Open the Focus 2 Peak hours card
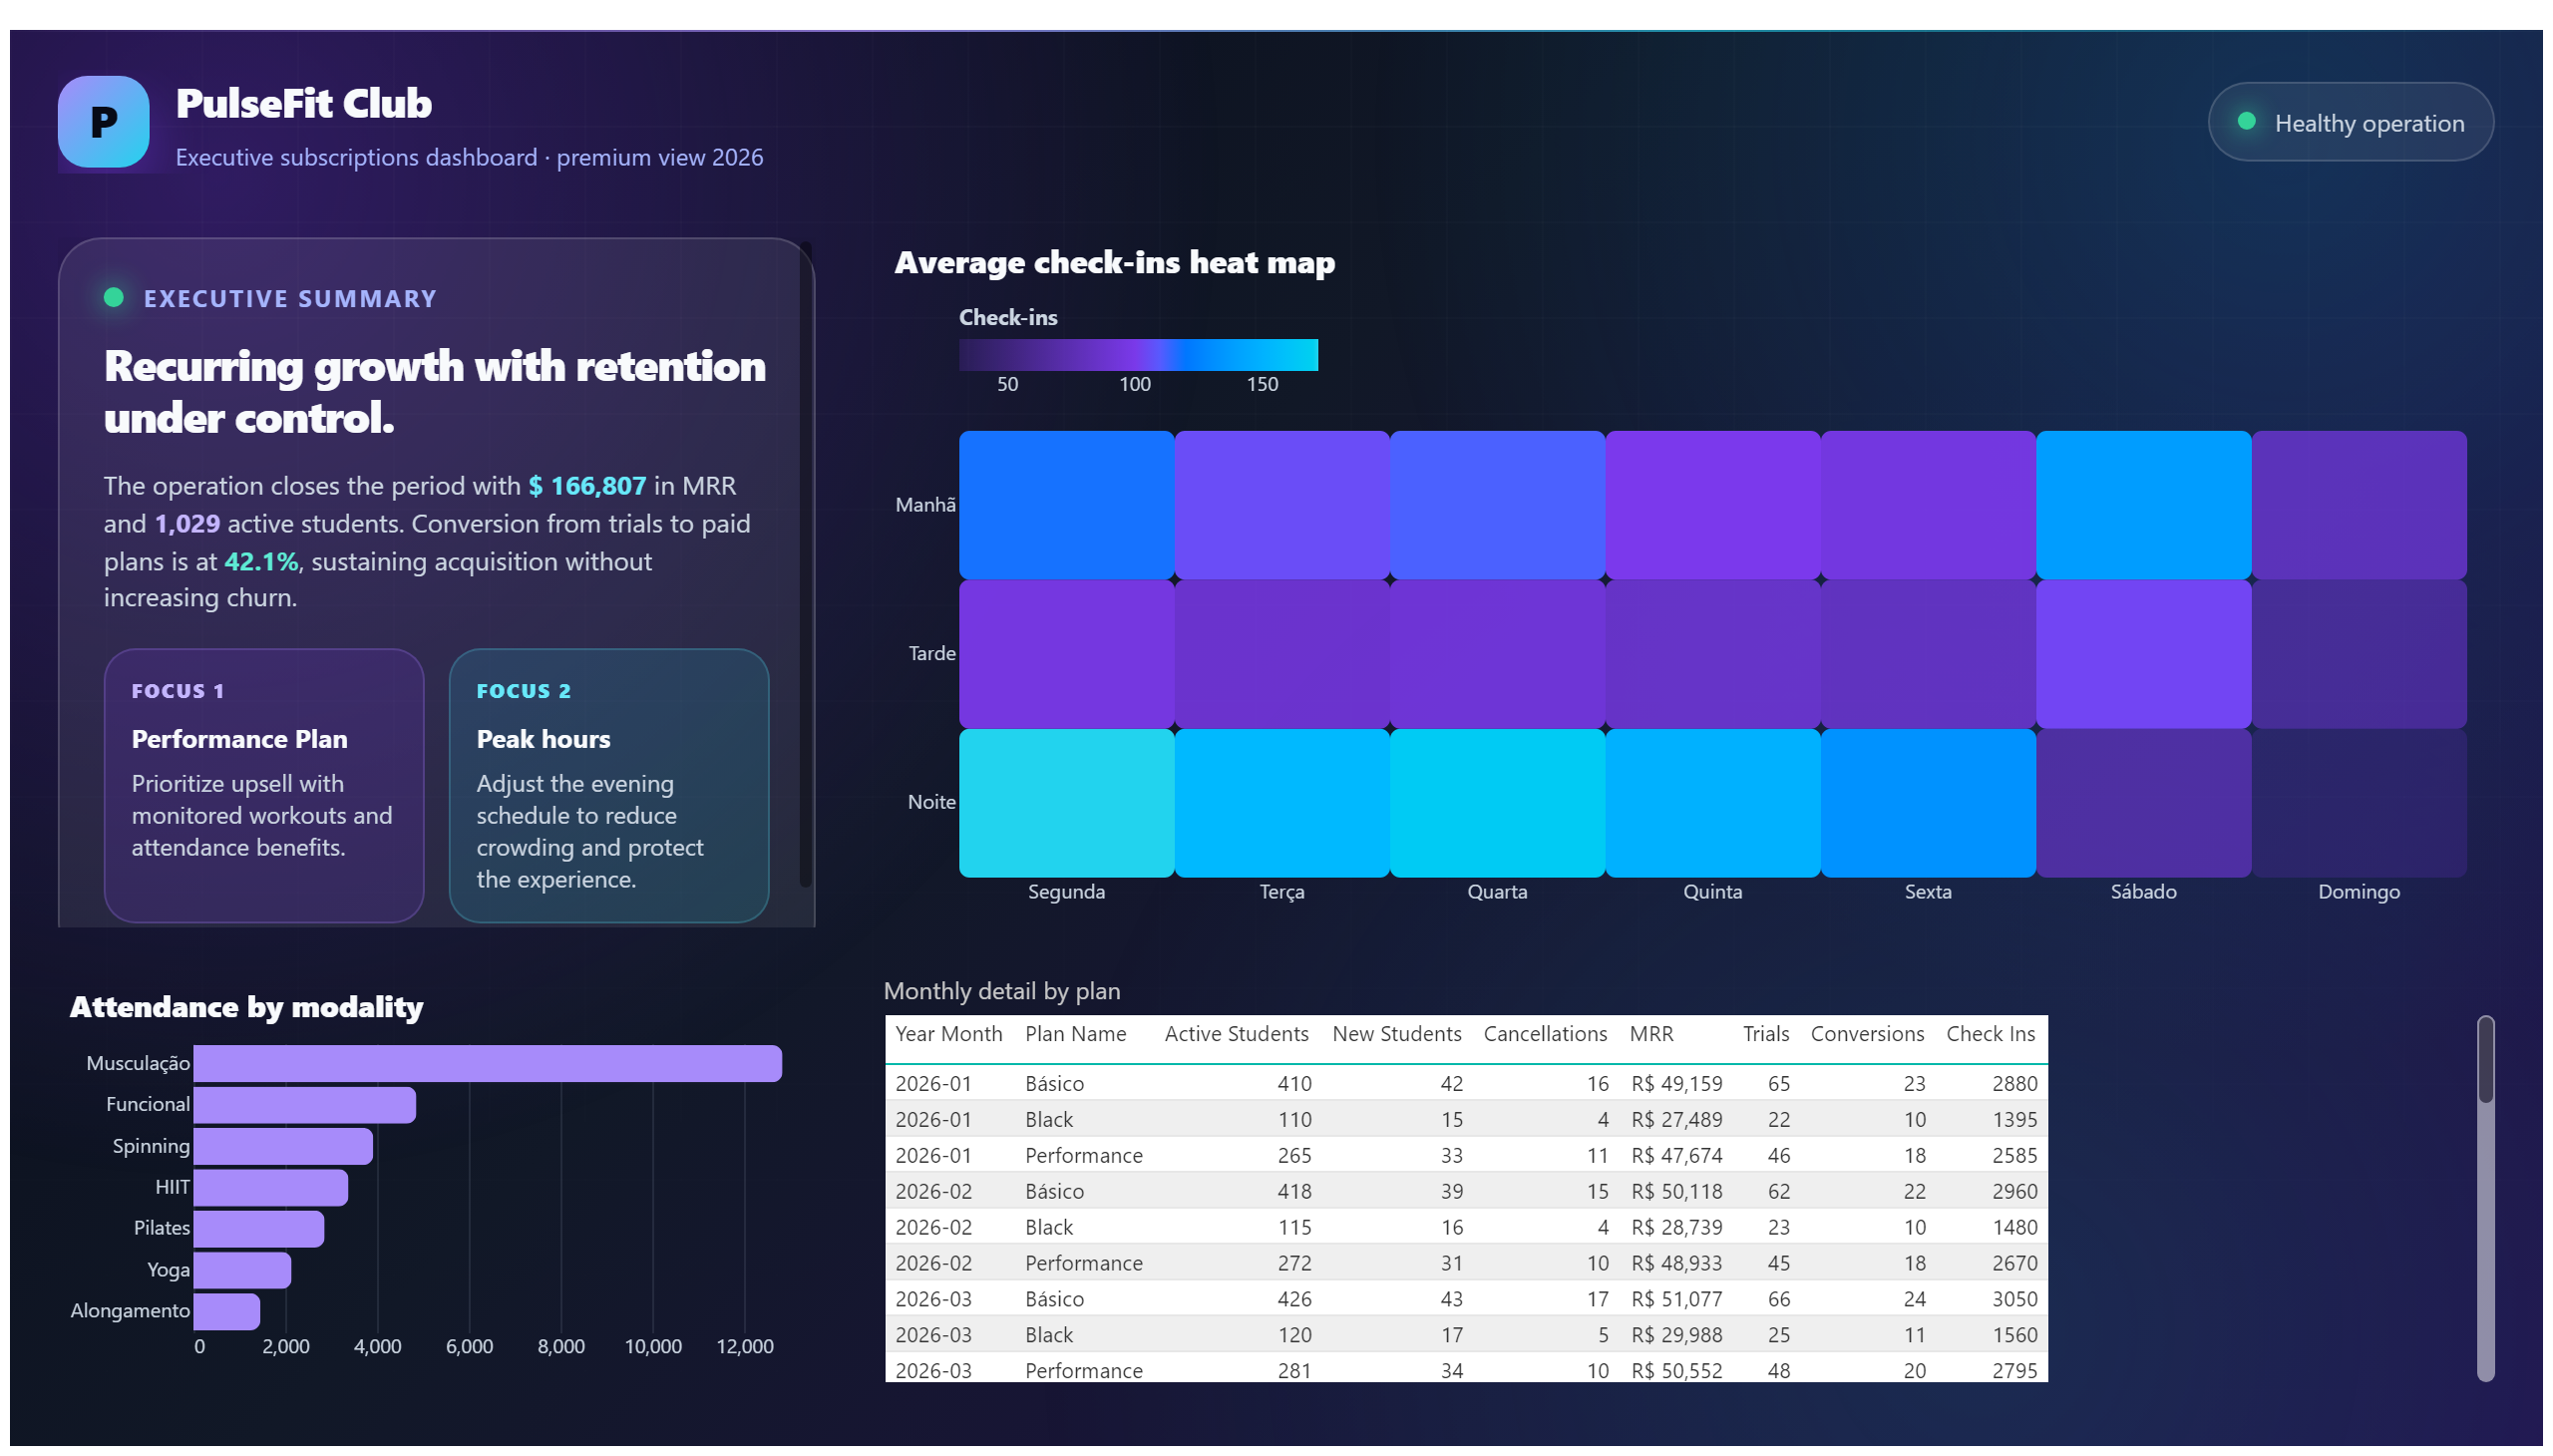 click(x=609, y=785)
